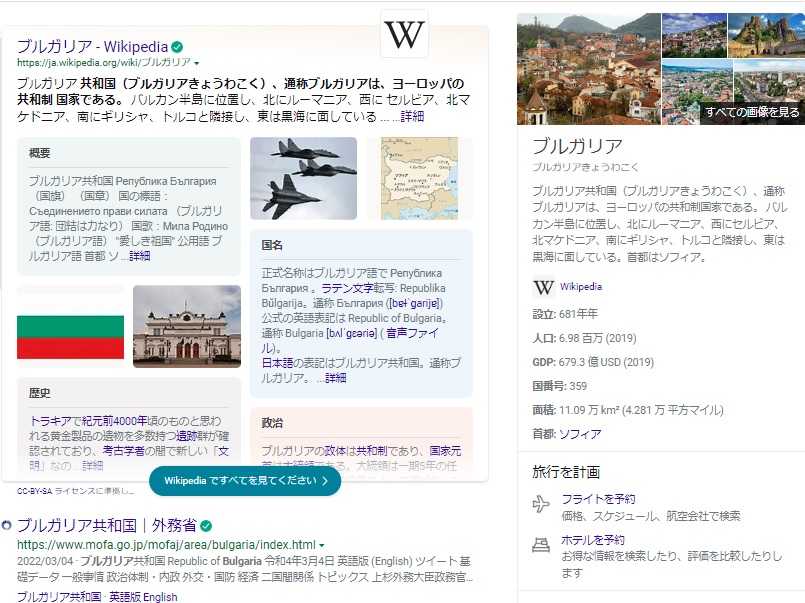
Task: Click the https://www.mofa.go.jp URL text
Action: pyautogui.click(x=166, y=544)
